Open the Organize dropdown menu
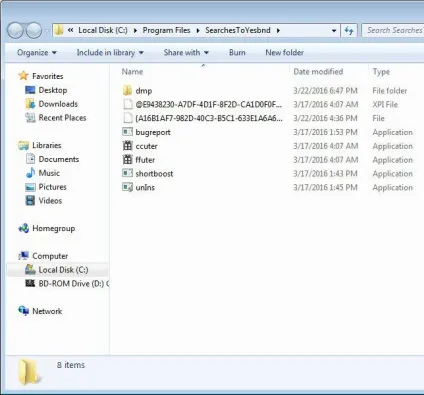Image resolution: width=424 pixels, height=395 pixels. 37,53
